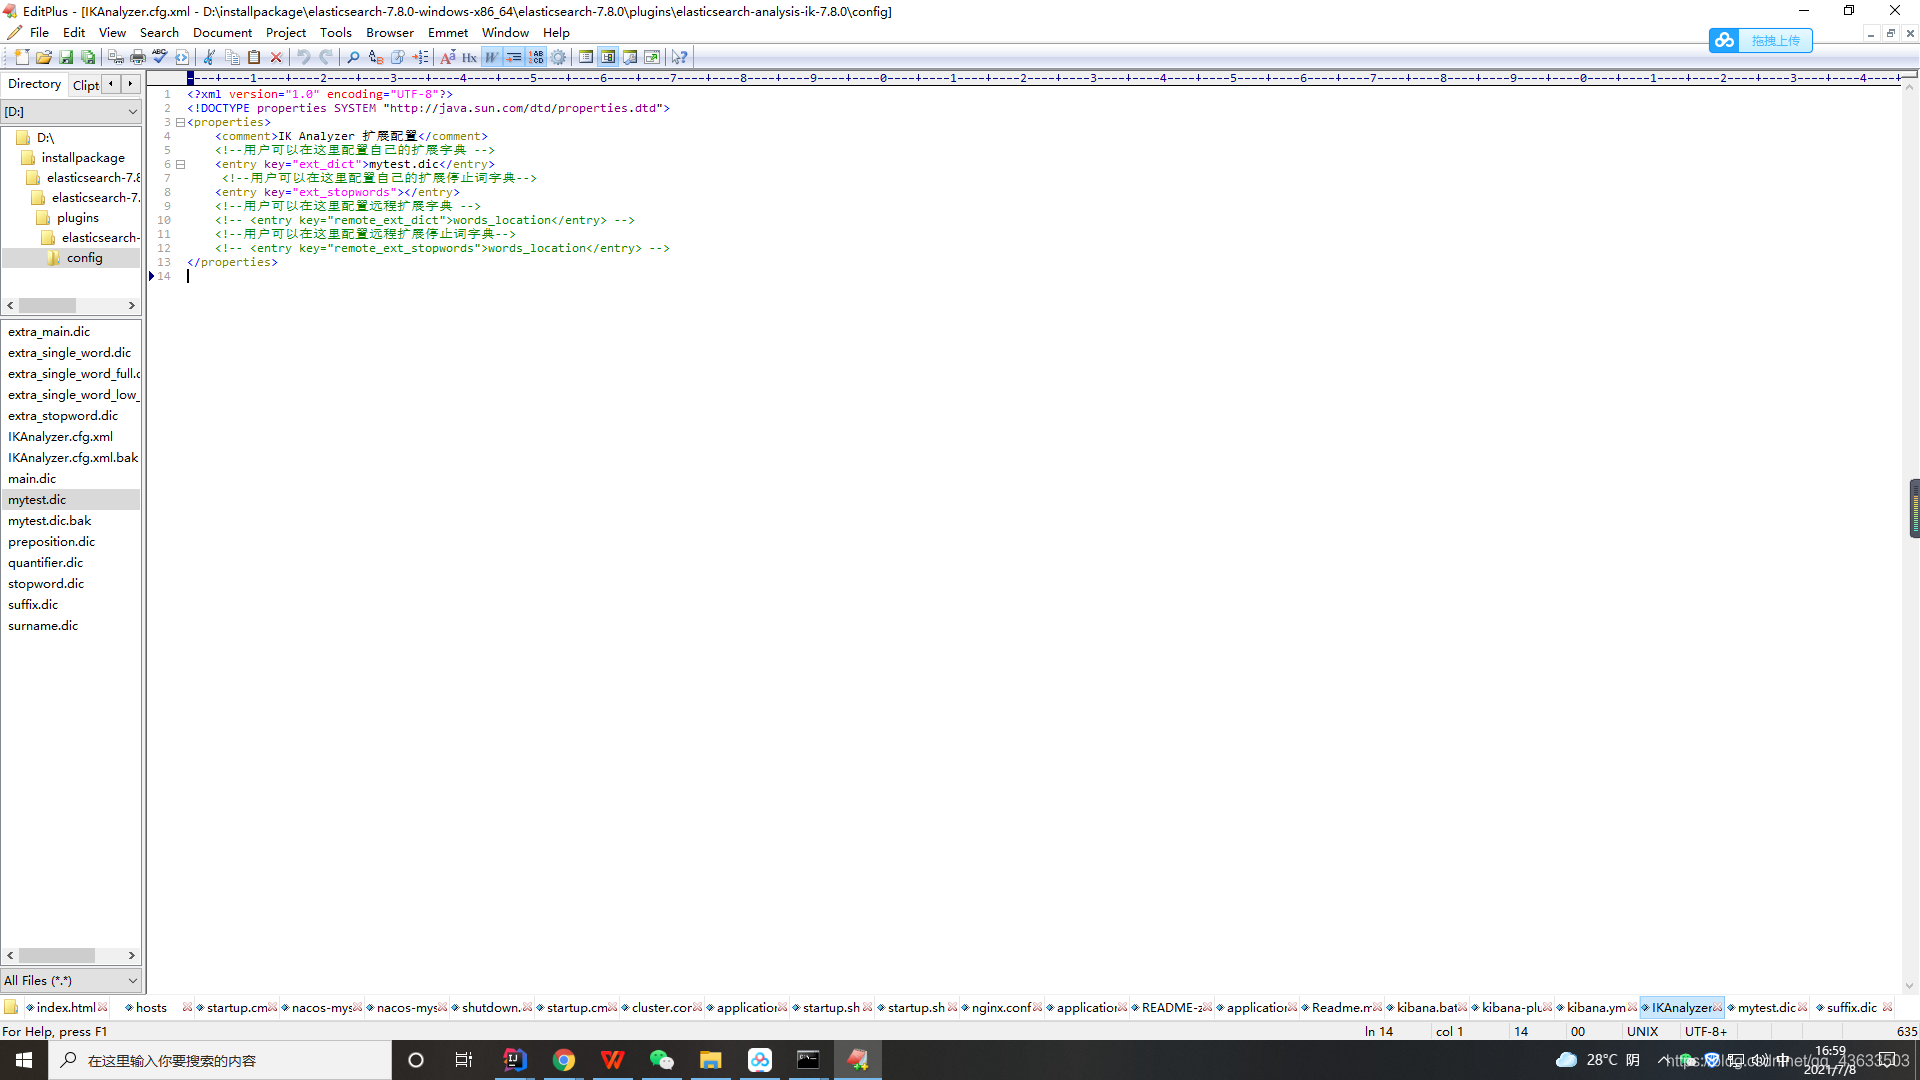The height and width of the screenshot is (1080, 1920).
Task: Select IKAnalyzer.cfg.xml tab in taskbar
Action: [x=1685, y=1006]
